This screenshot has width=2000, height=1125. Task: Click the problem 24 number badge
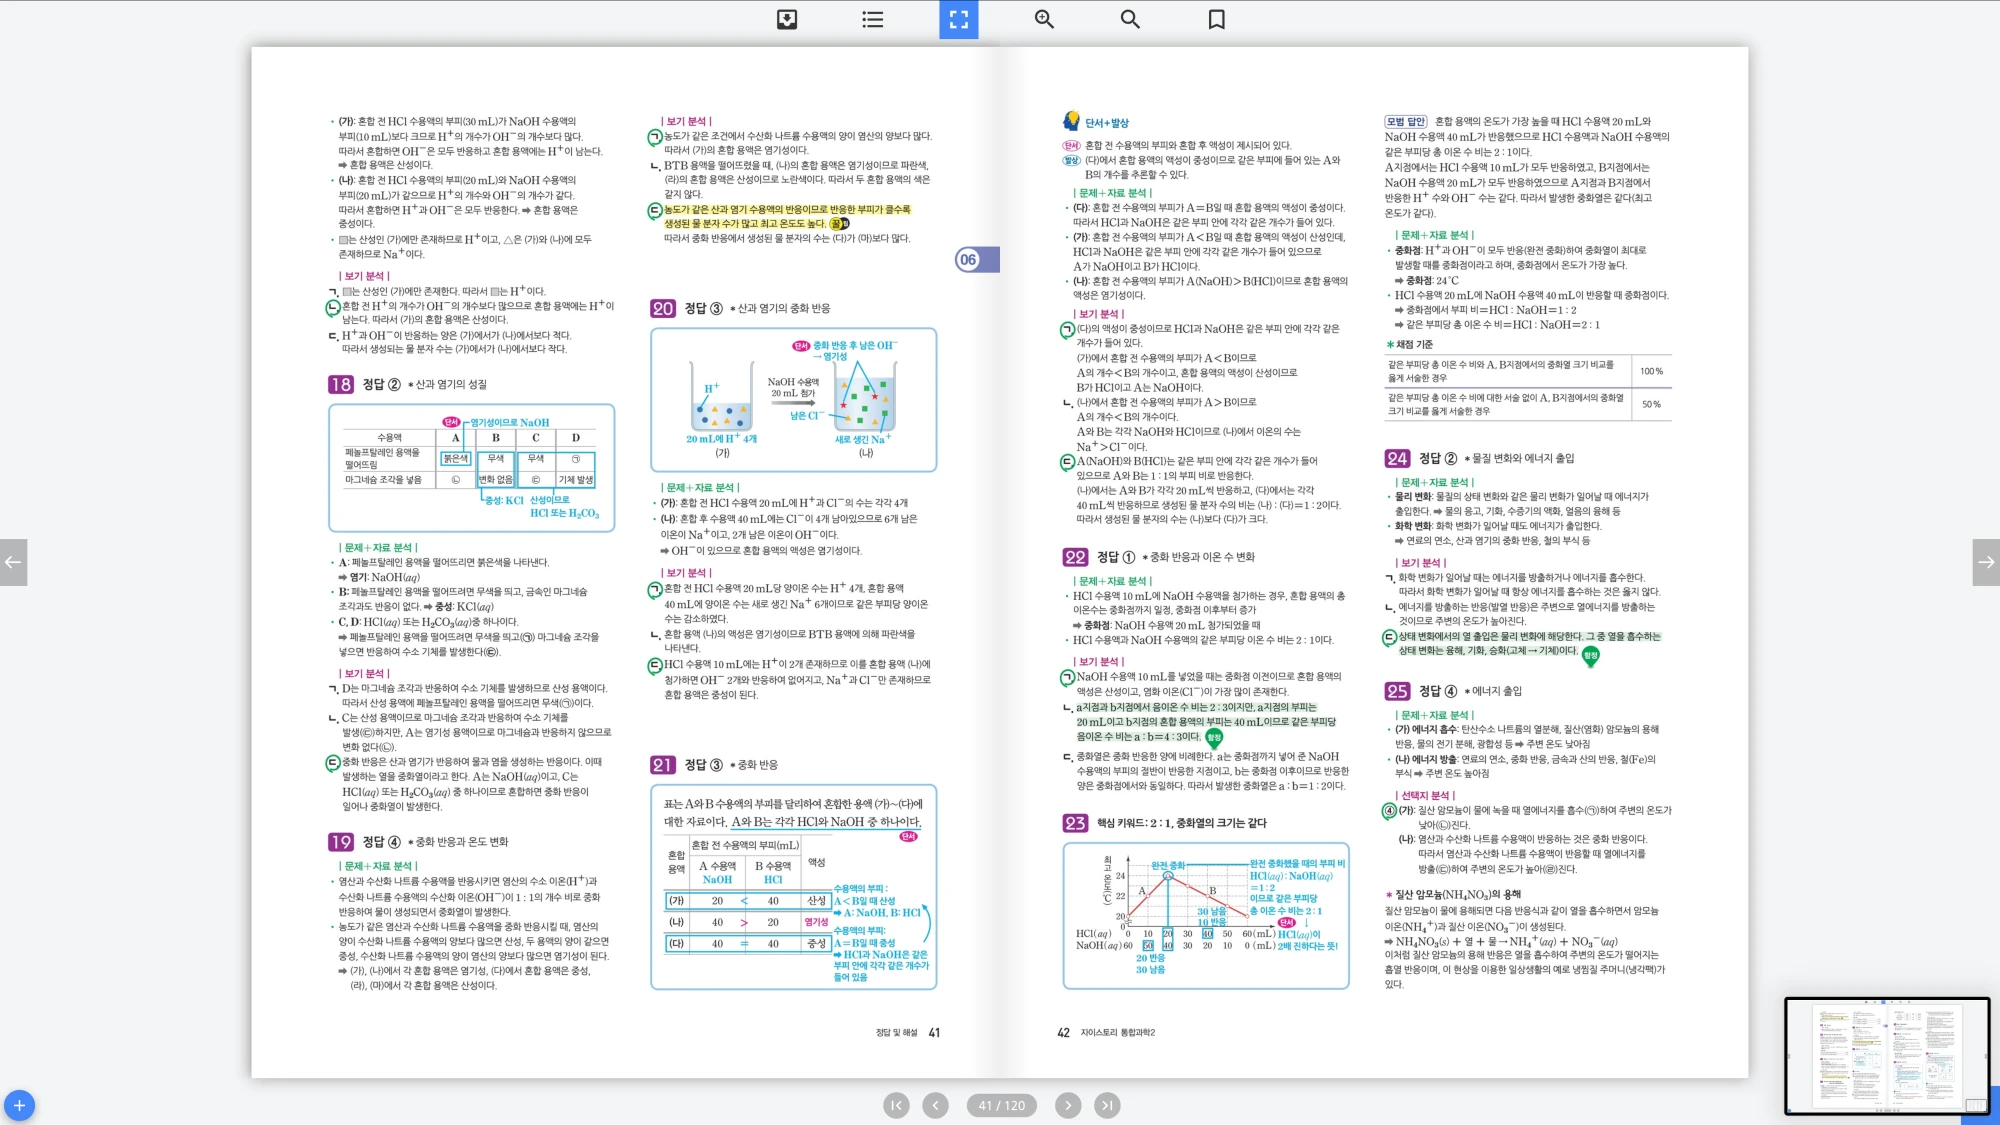pyautogui.click(x=1396, y=459)
